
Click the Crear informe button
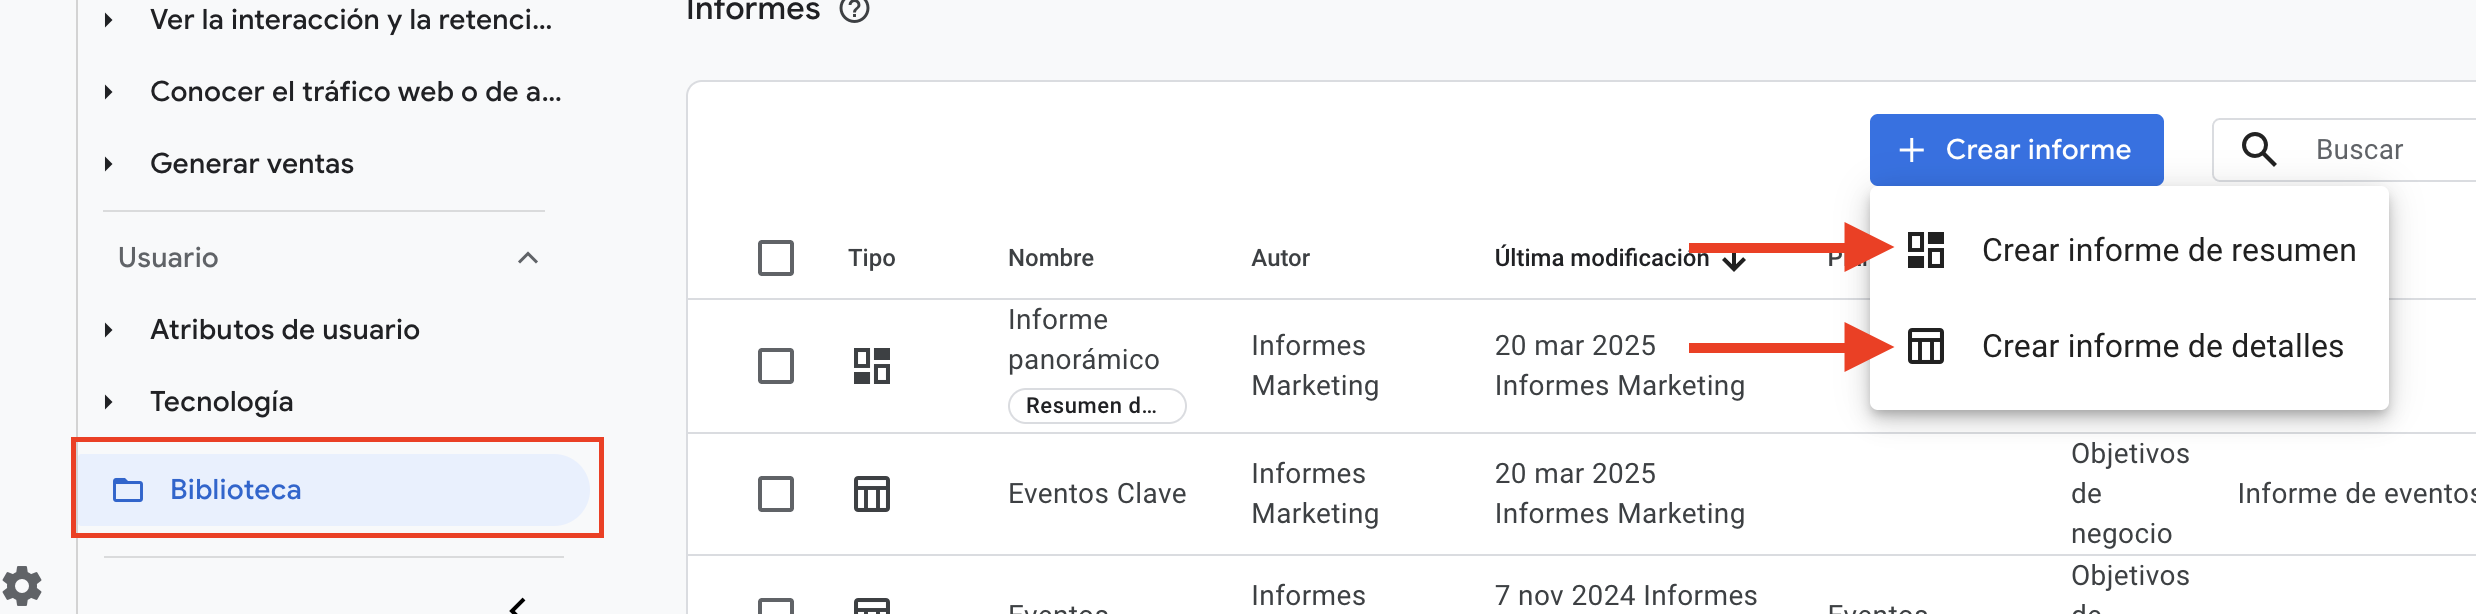tap(2016, 150)
